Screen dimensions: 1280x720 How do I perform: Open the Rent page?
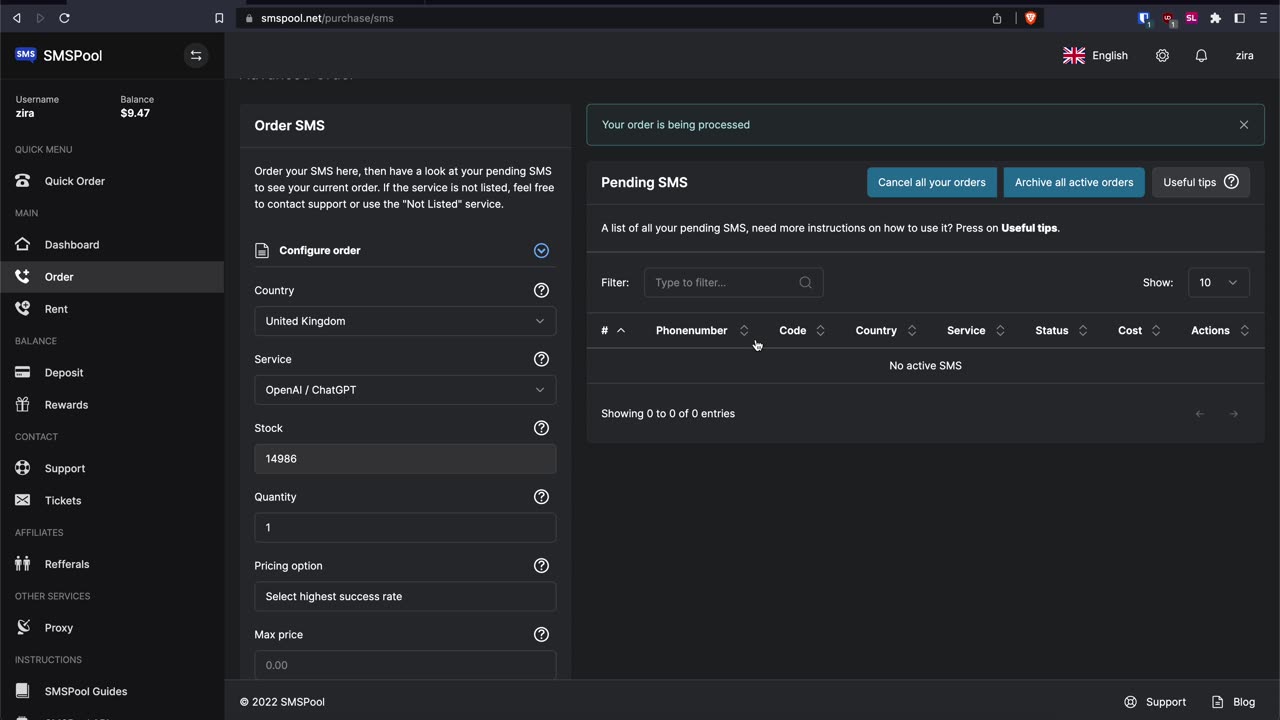point(56,309)
